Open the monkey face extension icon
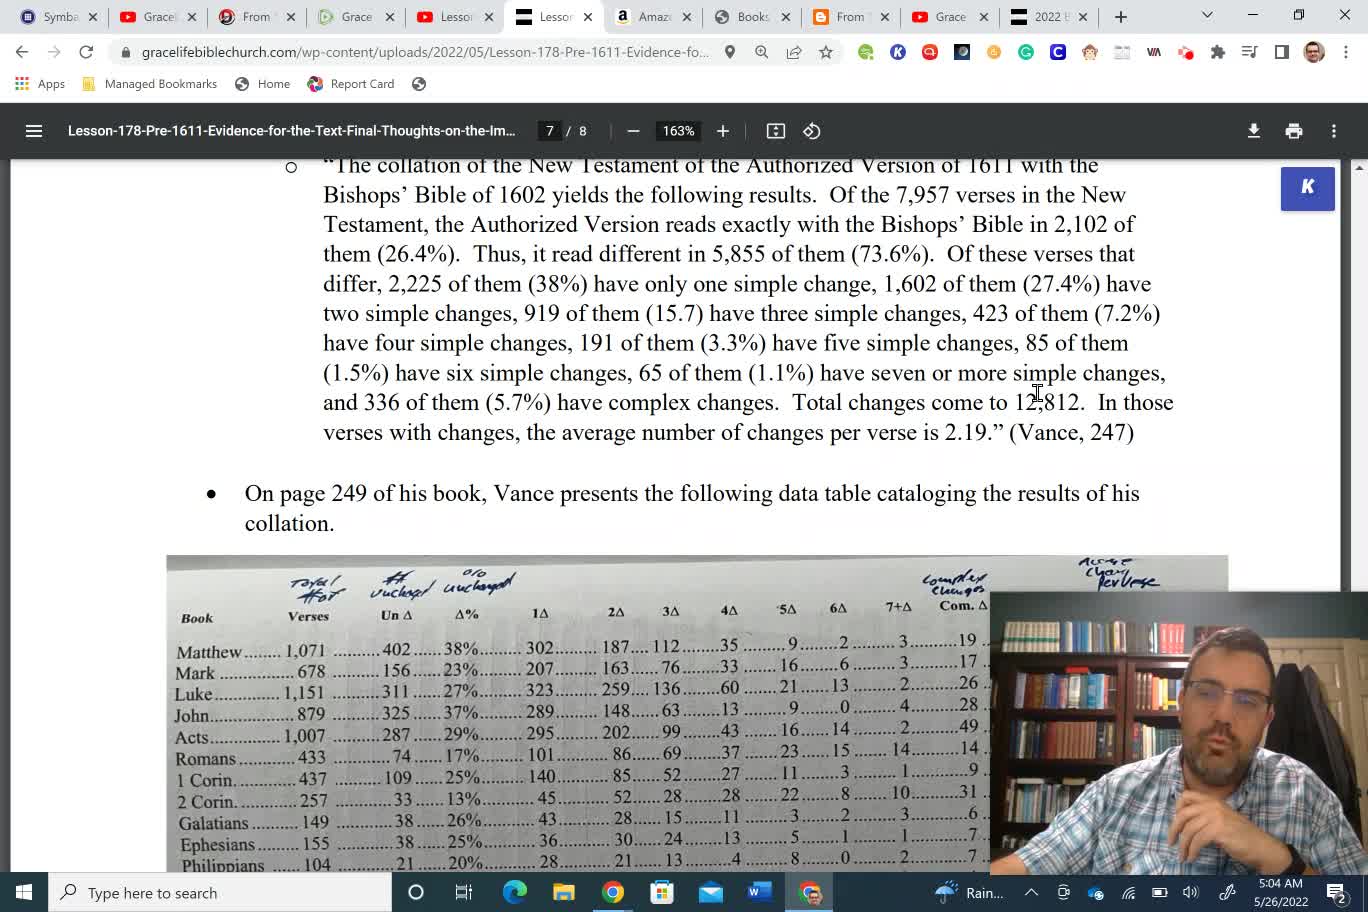This screenshot has width=1368, height=912. [1090, 52]
